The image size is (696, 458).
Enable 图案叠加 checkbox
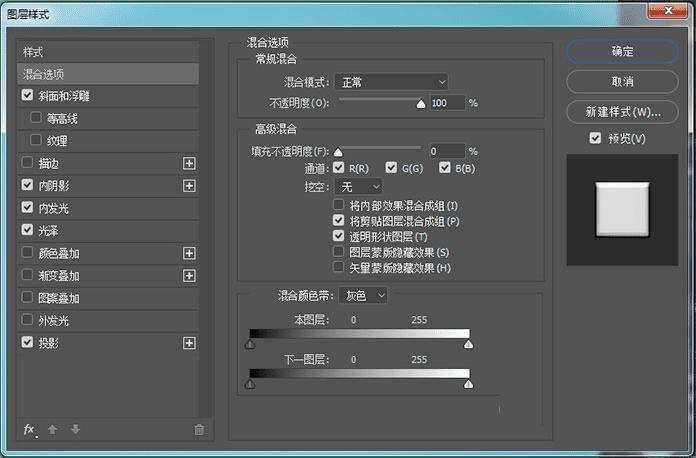pyautogui.click(x=27, y=297)
